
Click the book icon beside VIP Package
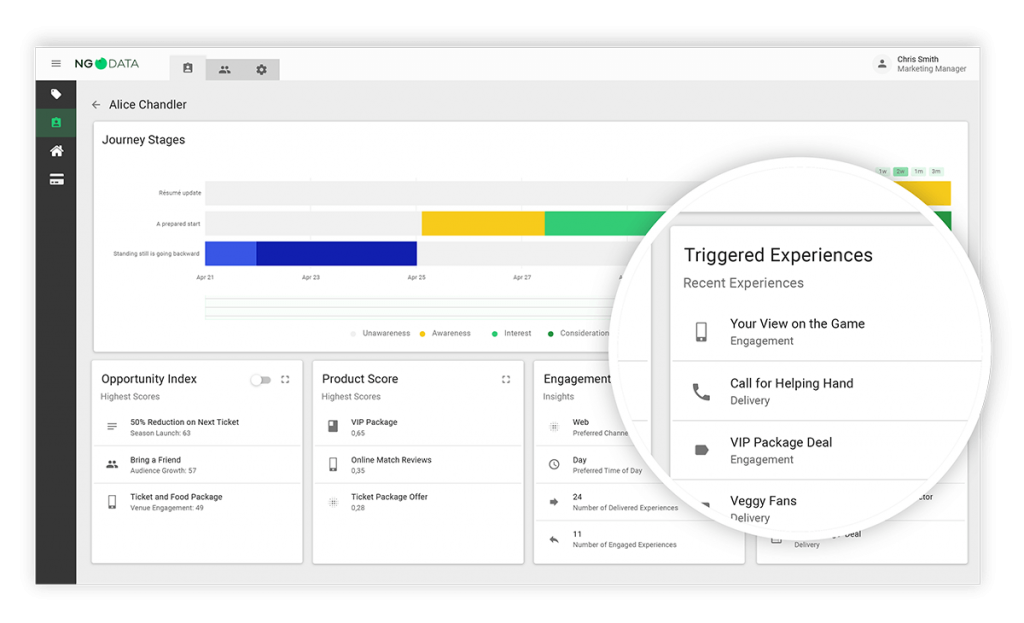click(x=333, y=427)
